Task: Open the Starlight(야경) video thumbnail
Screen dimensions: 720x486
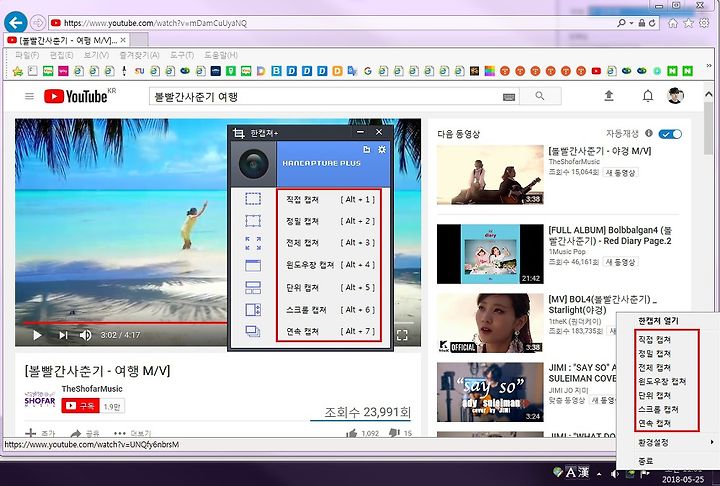Action: coord(490,323)
